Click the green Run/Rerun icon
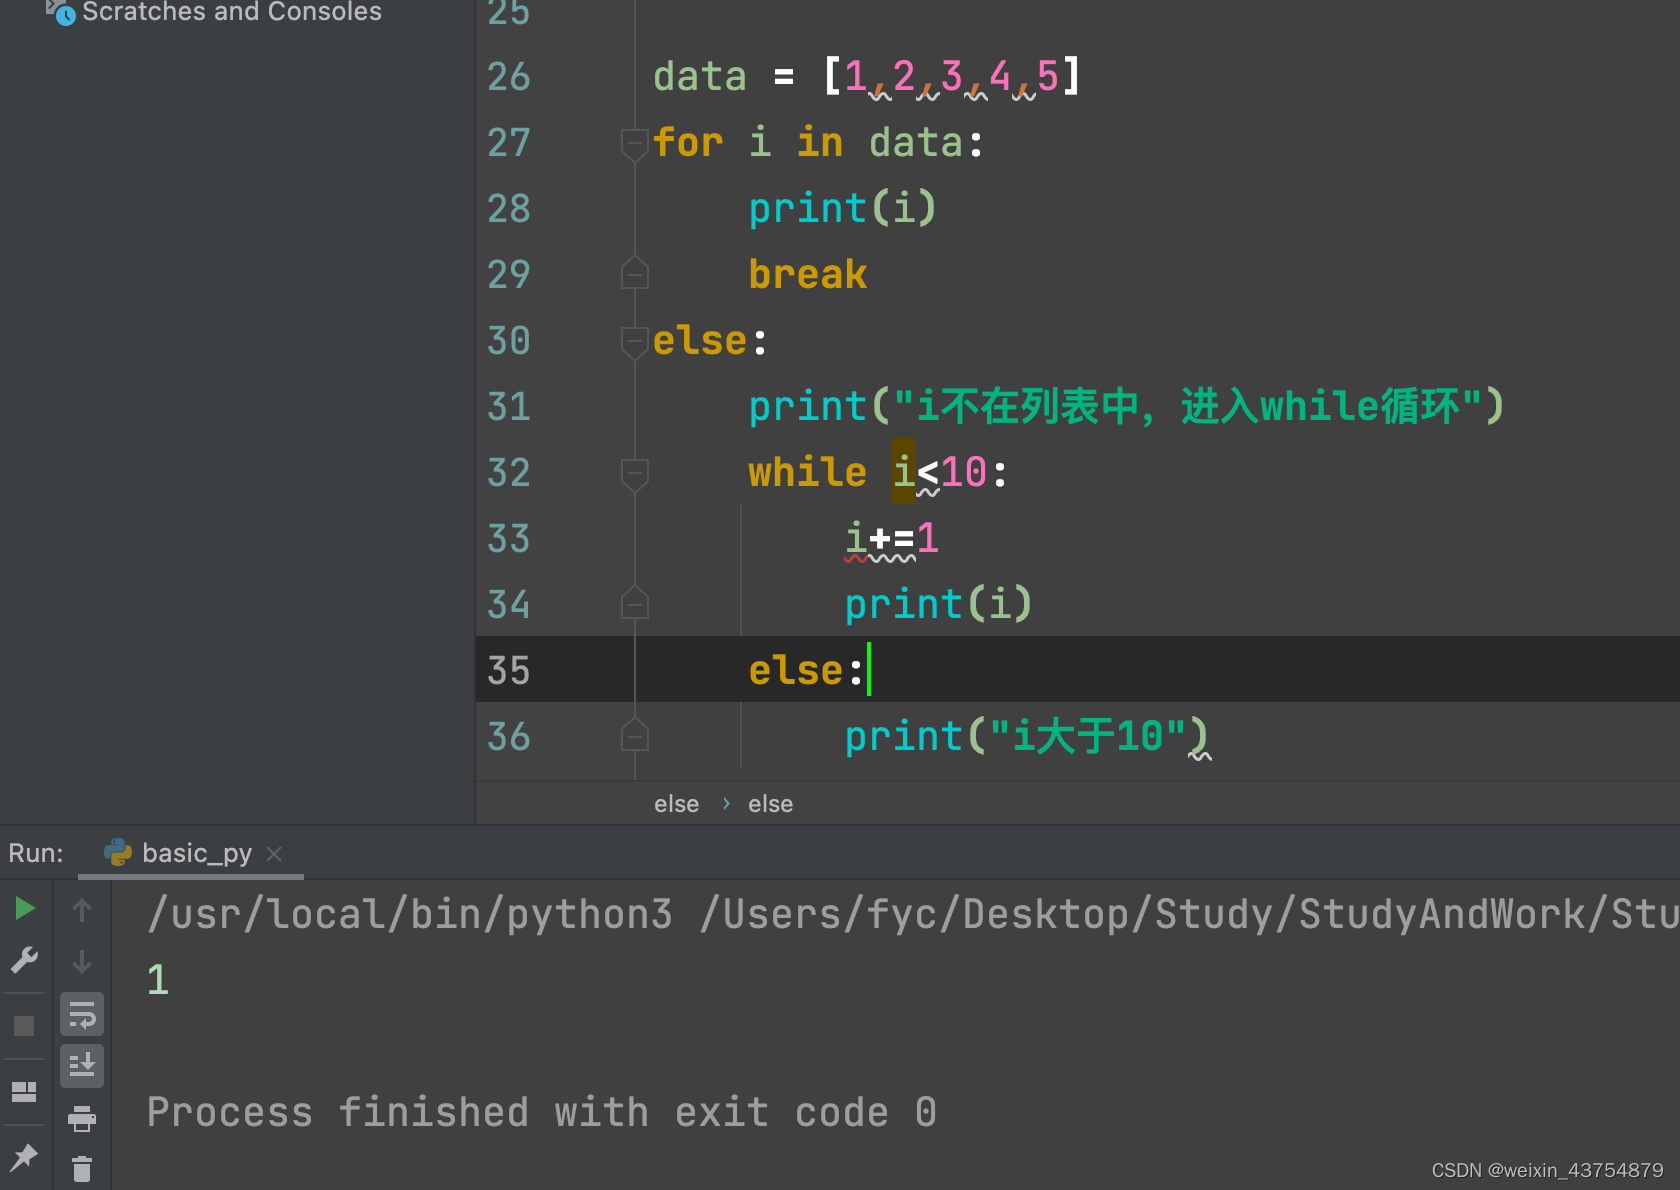 pos(25,909)
